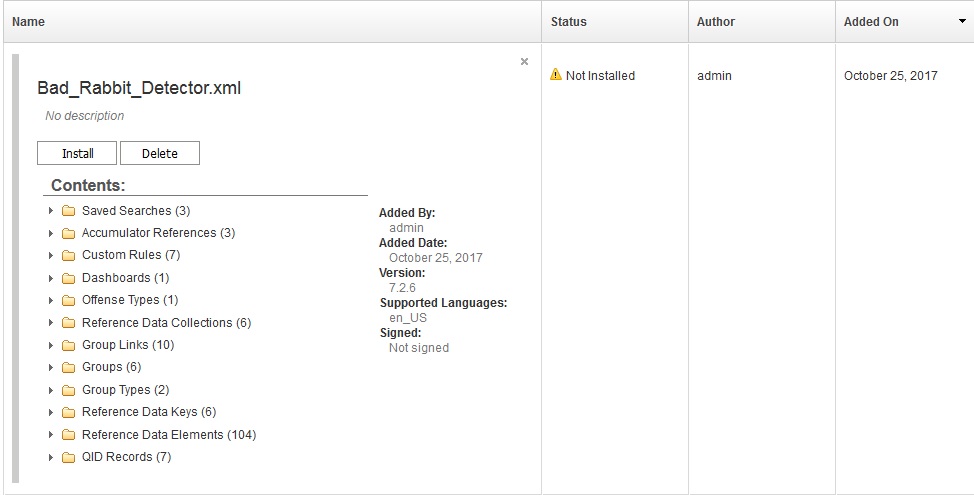Click the Reference Data Collections folder icon
This screenshot has height=495, width=974.
68,323
